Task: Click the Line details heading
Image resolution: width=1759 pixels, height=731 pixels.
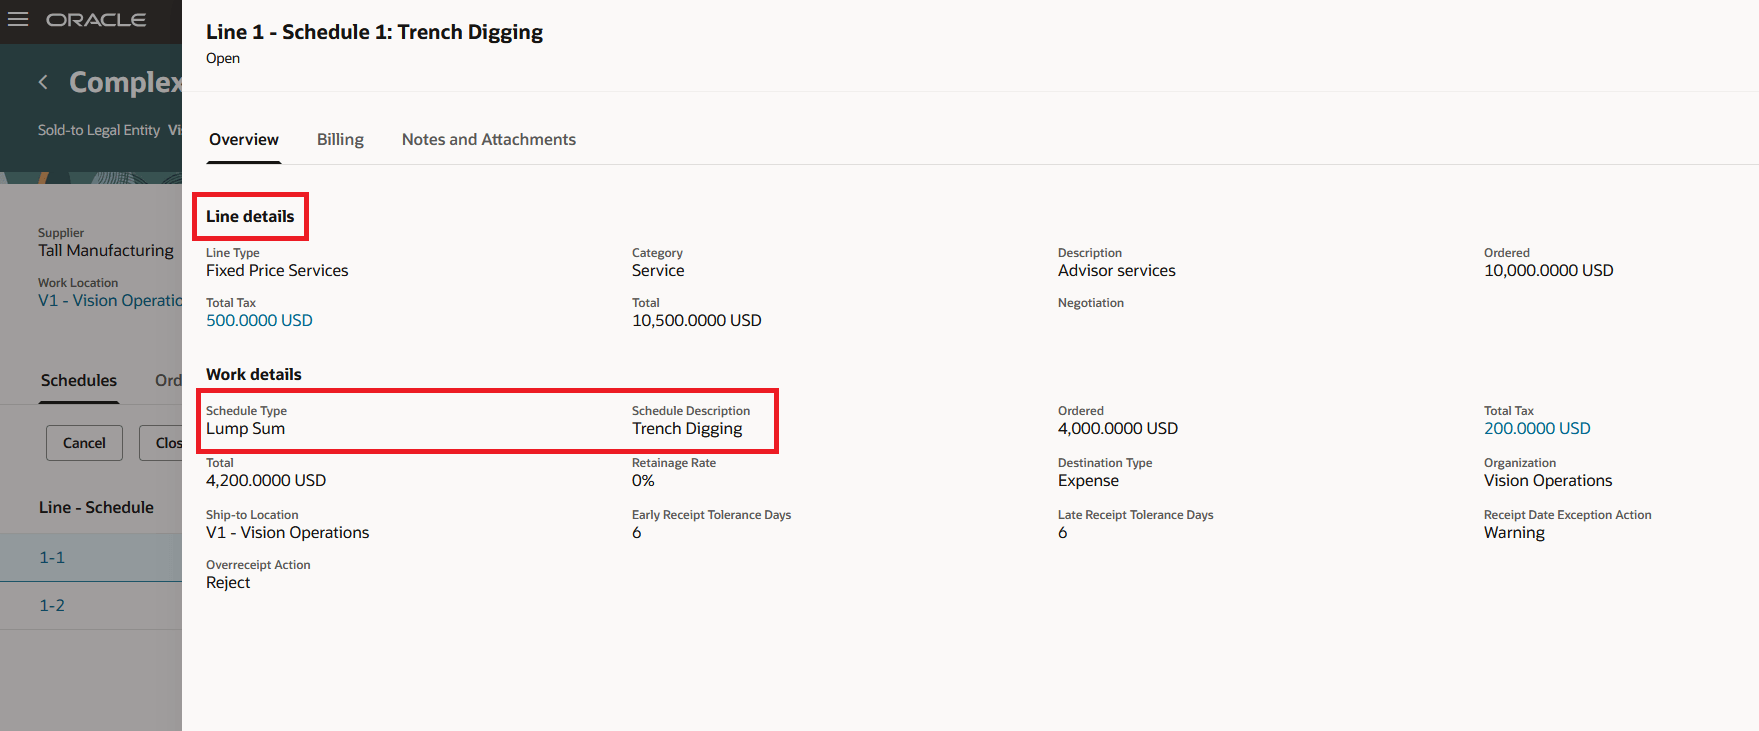Action: tap(250, 216)
